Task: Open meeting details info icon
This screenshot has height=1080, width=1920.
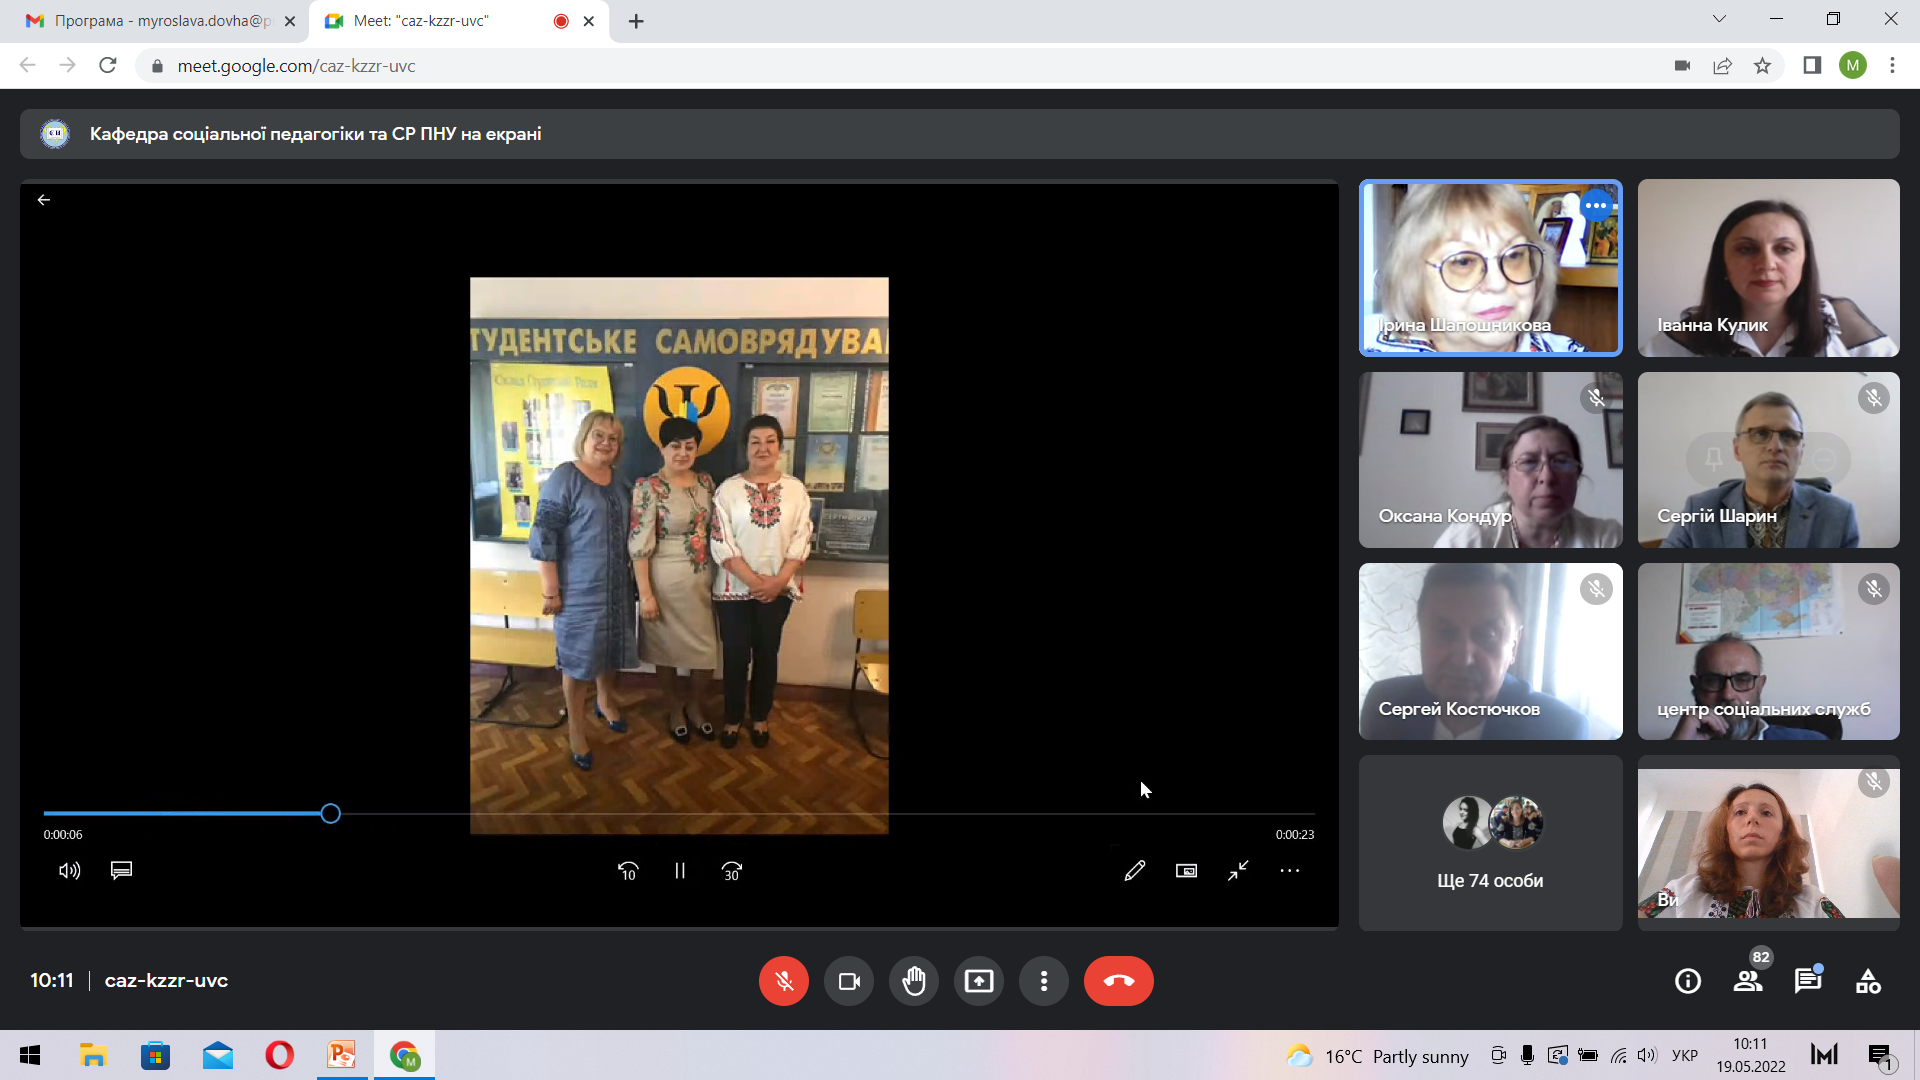Action: [1688, 981]
